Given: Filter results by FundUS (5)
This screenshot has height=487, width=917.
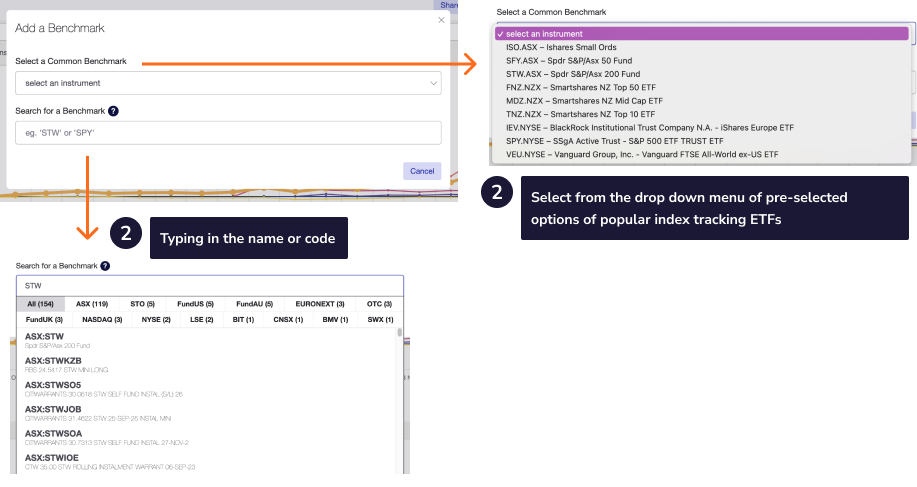Looking at the screenshot, I should tap(195, 304).
